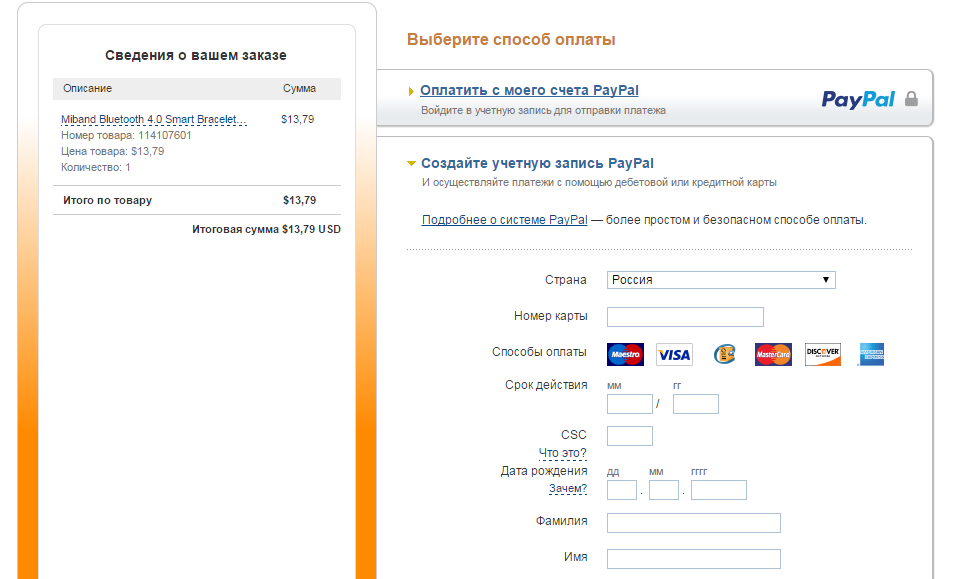Image resolution: width=966 pixels, height=579 pixels.
Task: Click the padlock security icon
Action: [x=911, y=99]
